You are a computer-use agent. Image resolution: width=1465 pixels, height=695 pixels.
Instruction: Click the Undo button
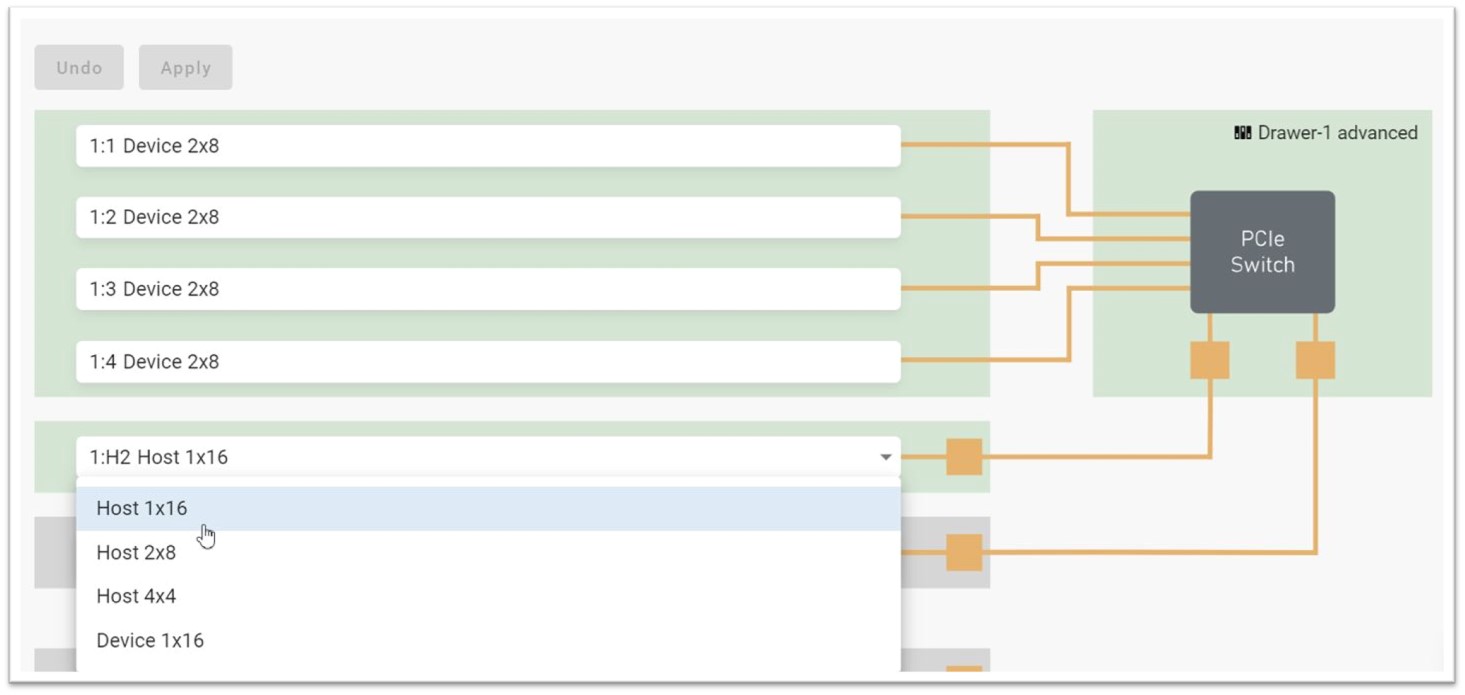tap(79, 68)
